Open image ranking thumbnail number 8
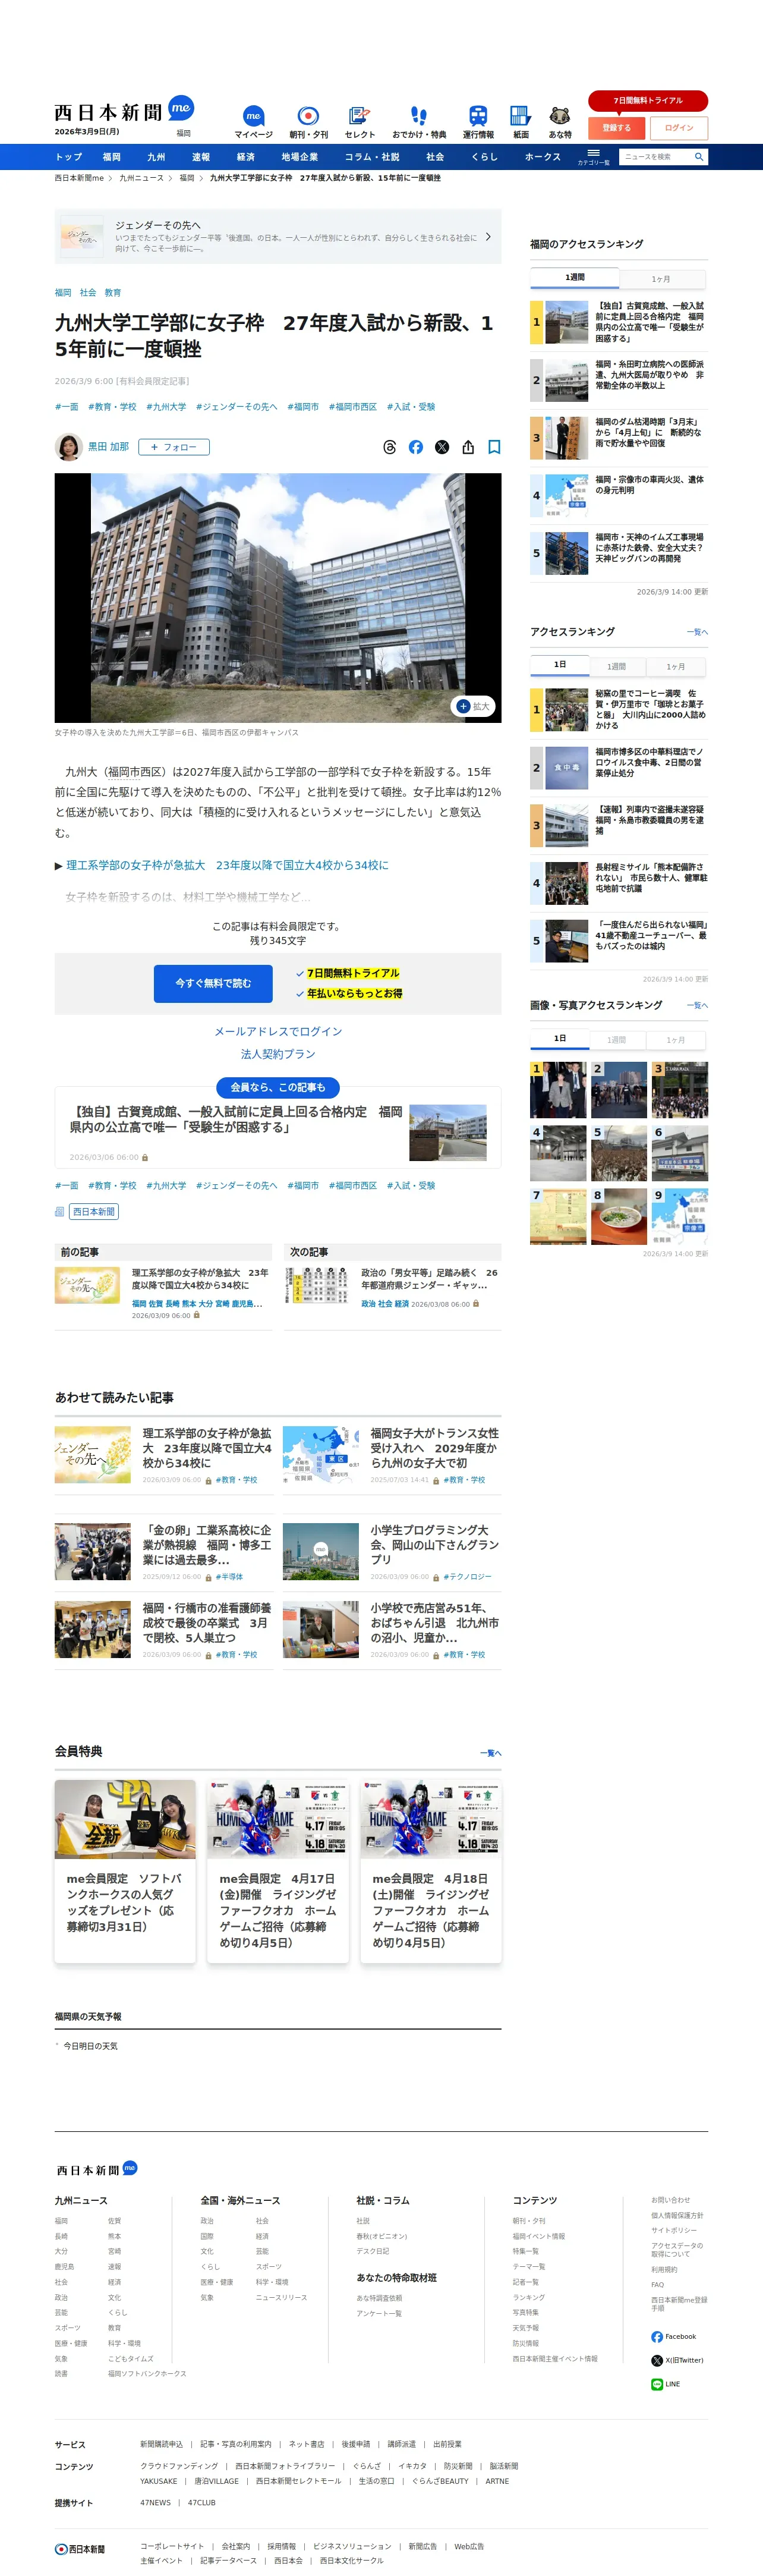 coord(619,1216)
